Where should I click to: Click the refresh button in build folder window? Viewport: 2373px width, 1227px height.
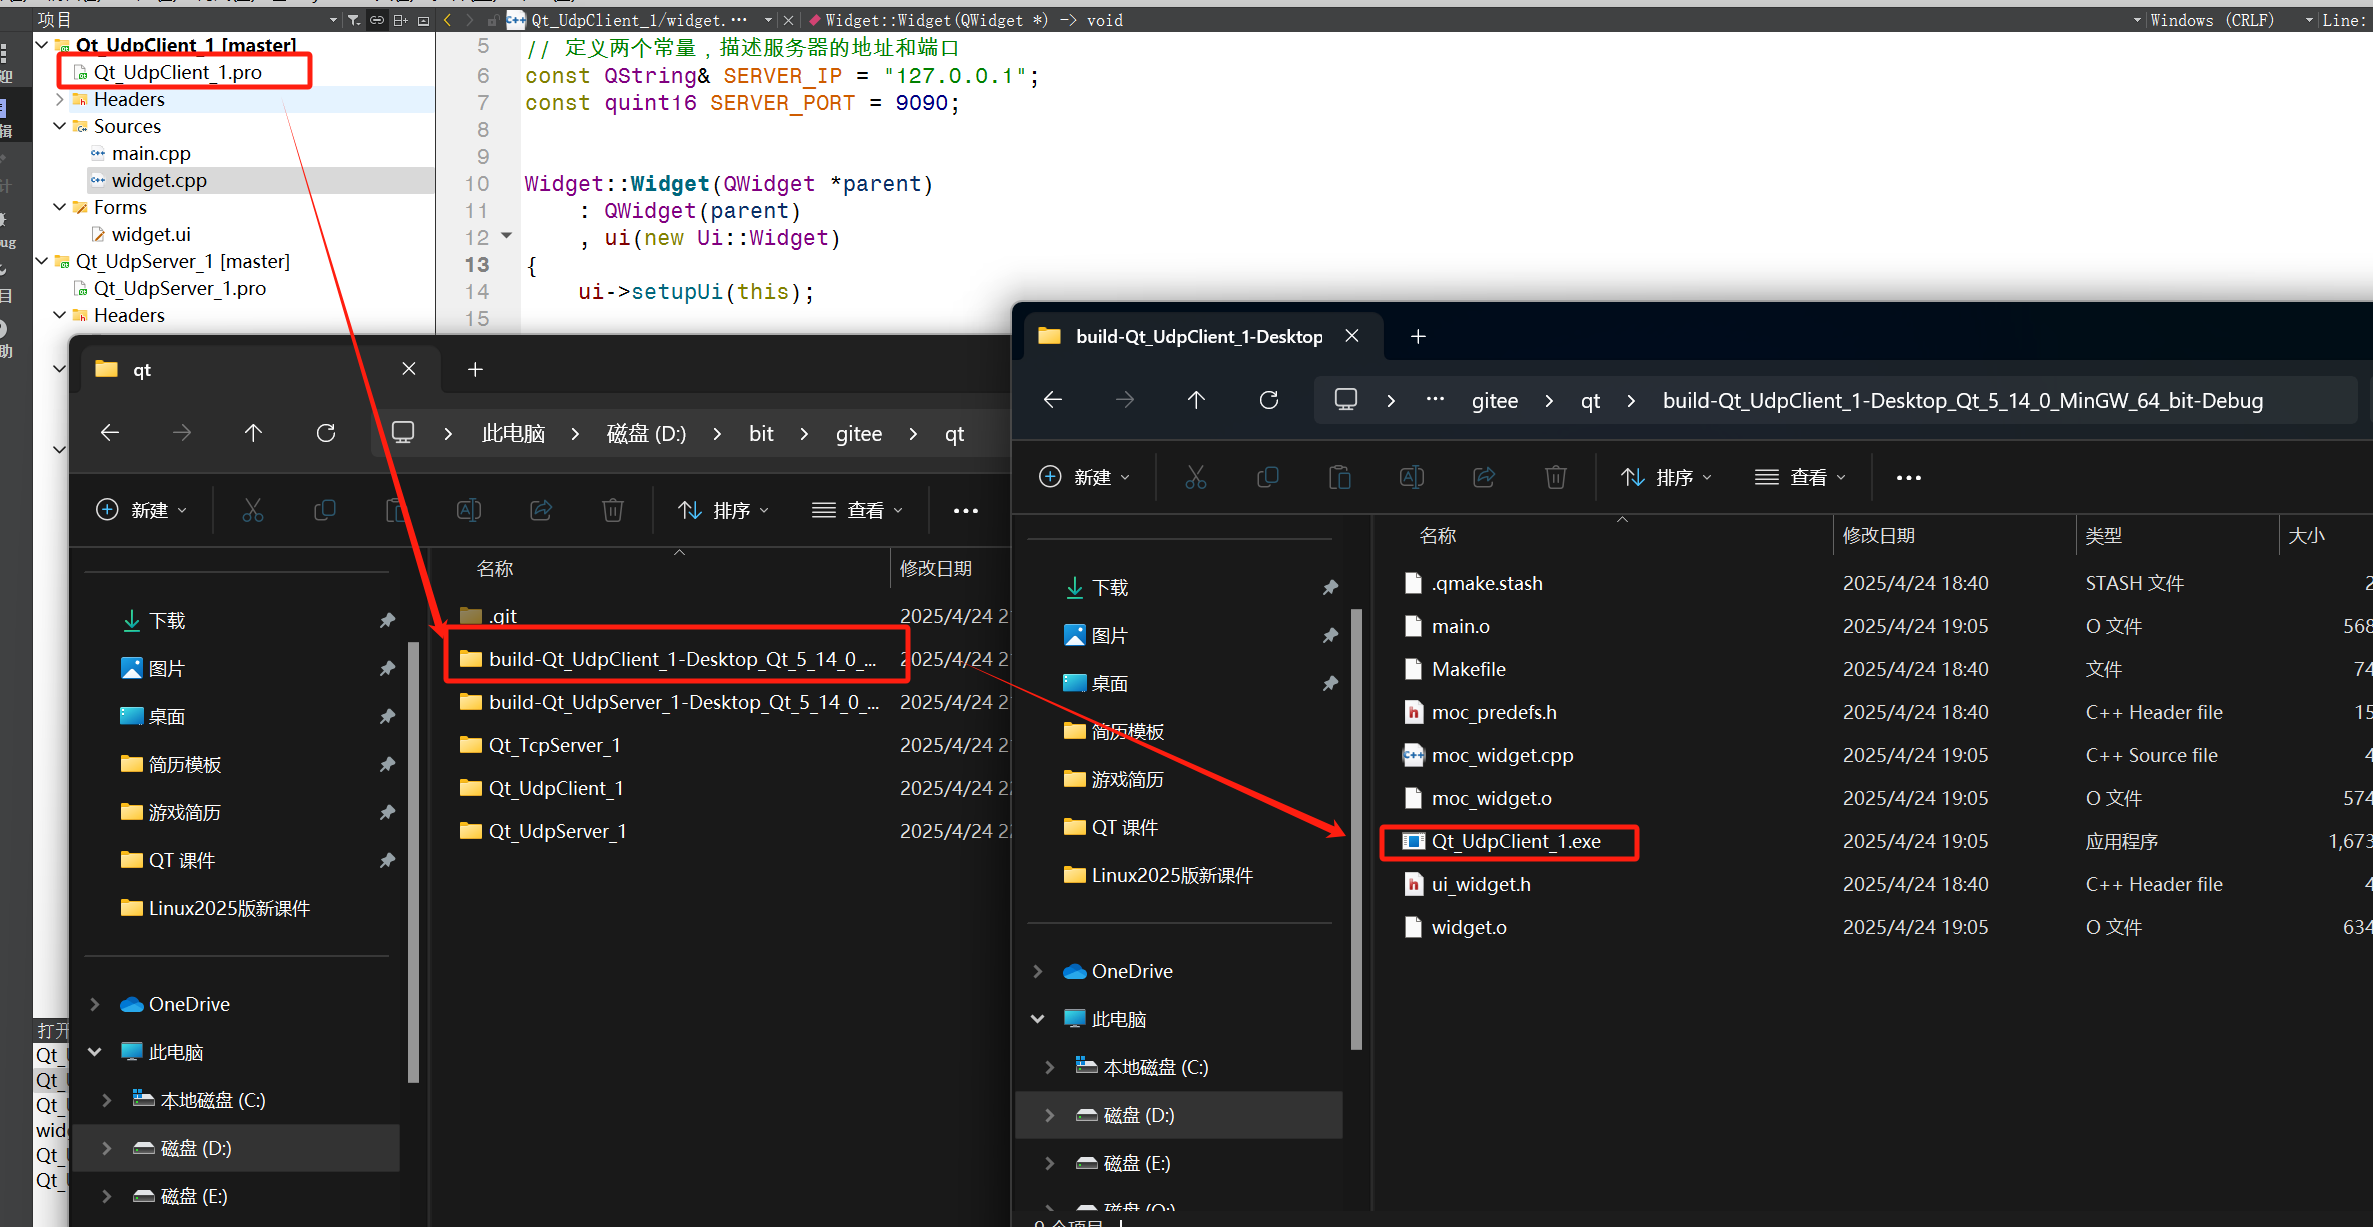(x=1269, y=400)
